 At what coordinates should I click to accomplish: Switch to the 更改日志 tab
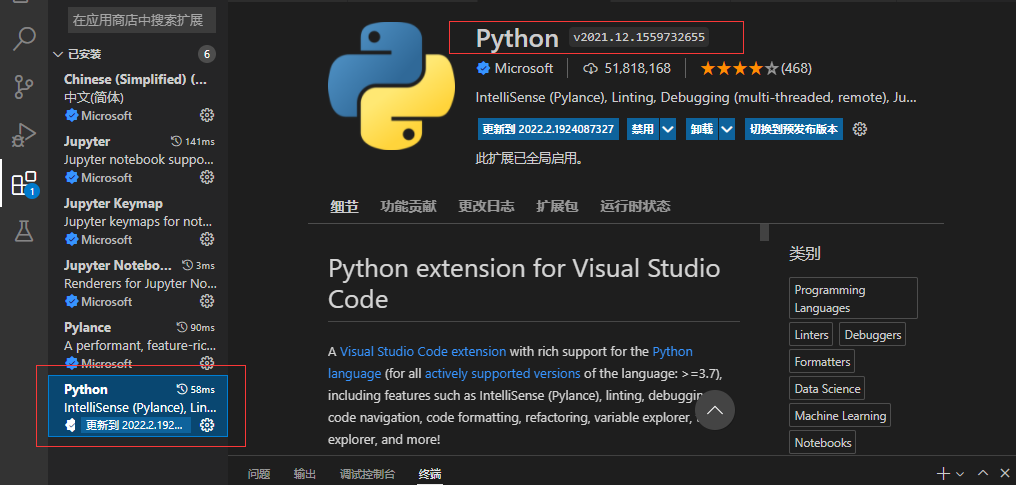tap(486, 207)
